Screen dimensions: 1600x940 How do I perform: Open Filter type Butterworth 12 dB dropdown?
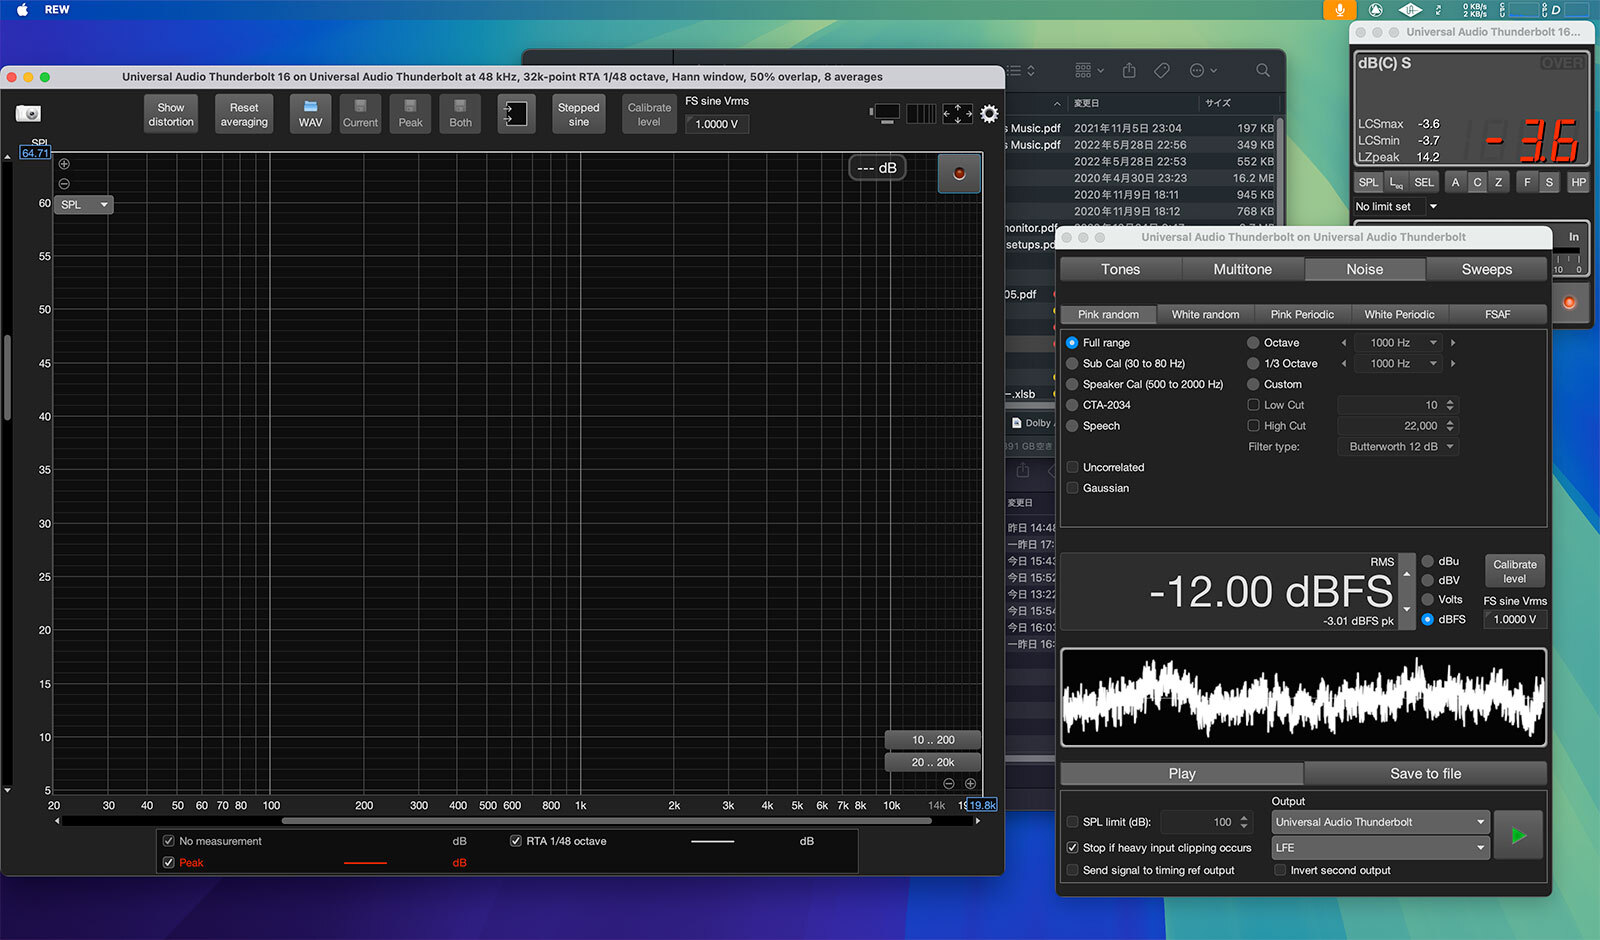(x=1398, y=447)
